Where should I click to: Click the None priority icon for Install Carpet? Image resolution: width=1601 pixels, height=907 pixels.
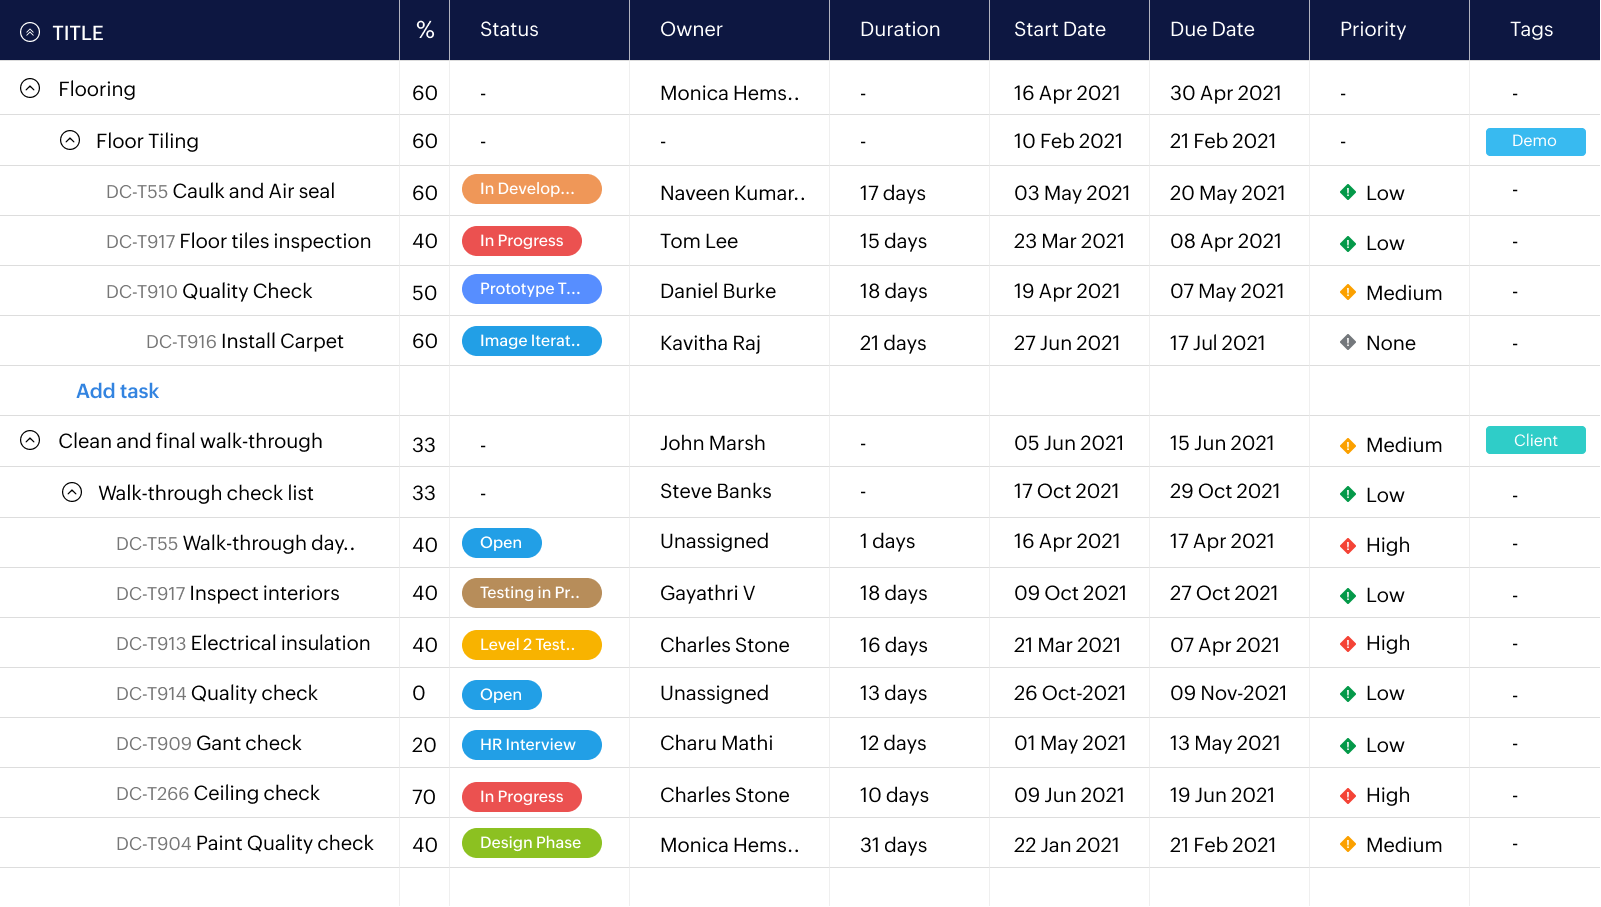1348,342
